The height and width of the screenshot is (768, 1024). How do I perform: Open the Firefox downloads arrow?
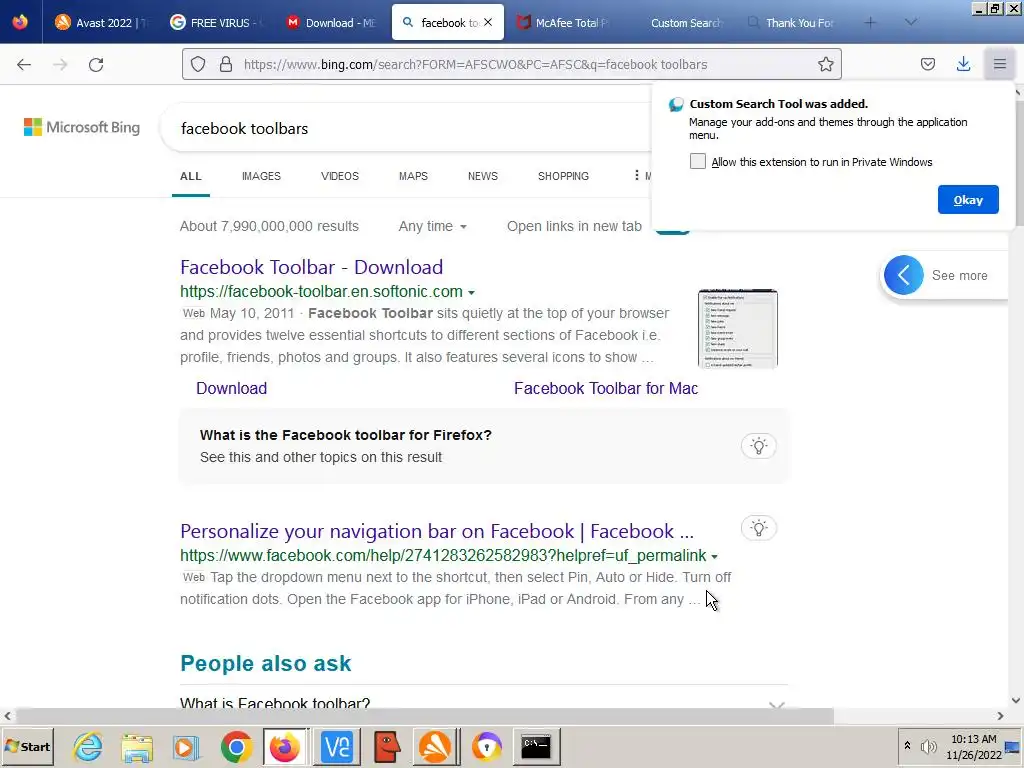tap(963, 64)
